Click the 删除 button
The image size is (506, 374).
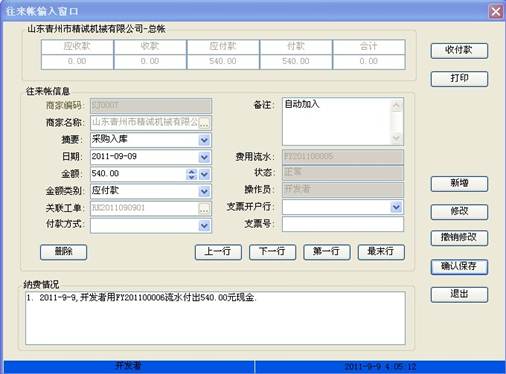63,252
